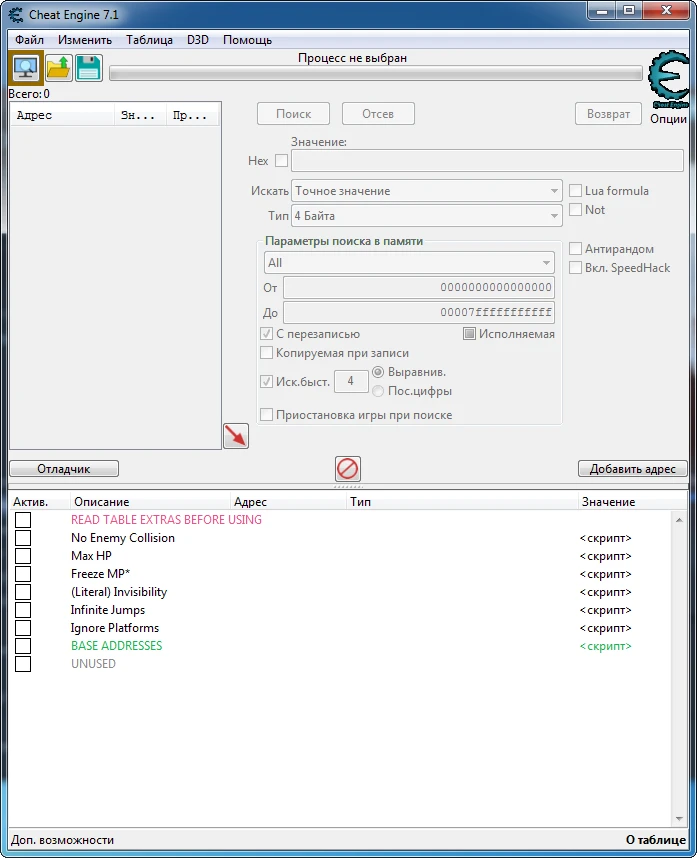Click the Добавить адрес button
Screen dimensions: 697x858
click(x=632, y=469)
